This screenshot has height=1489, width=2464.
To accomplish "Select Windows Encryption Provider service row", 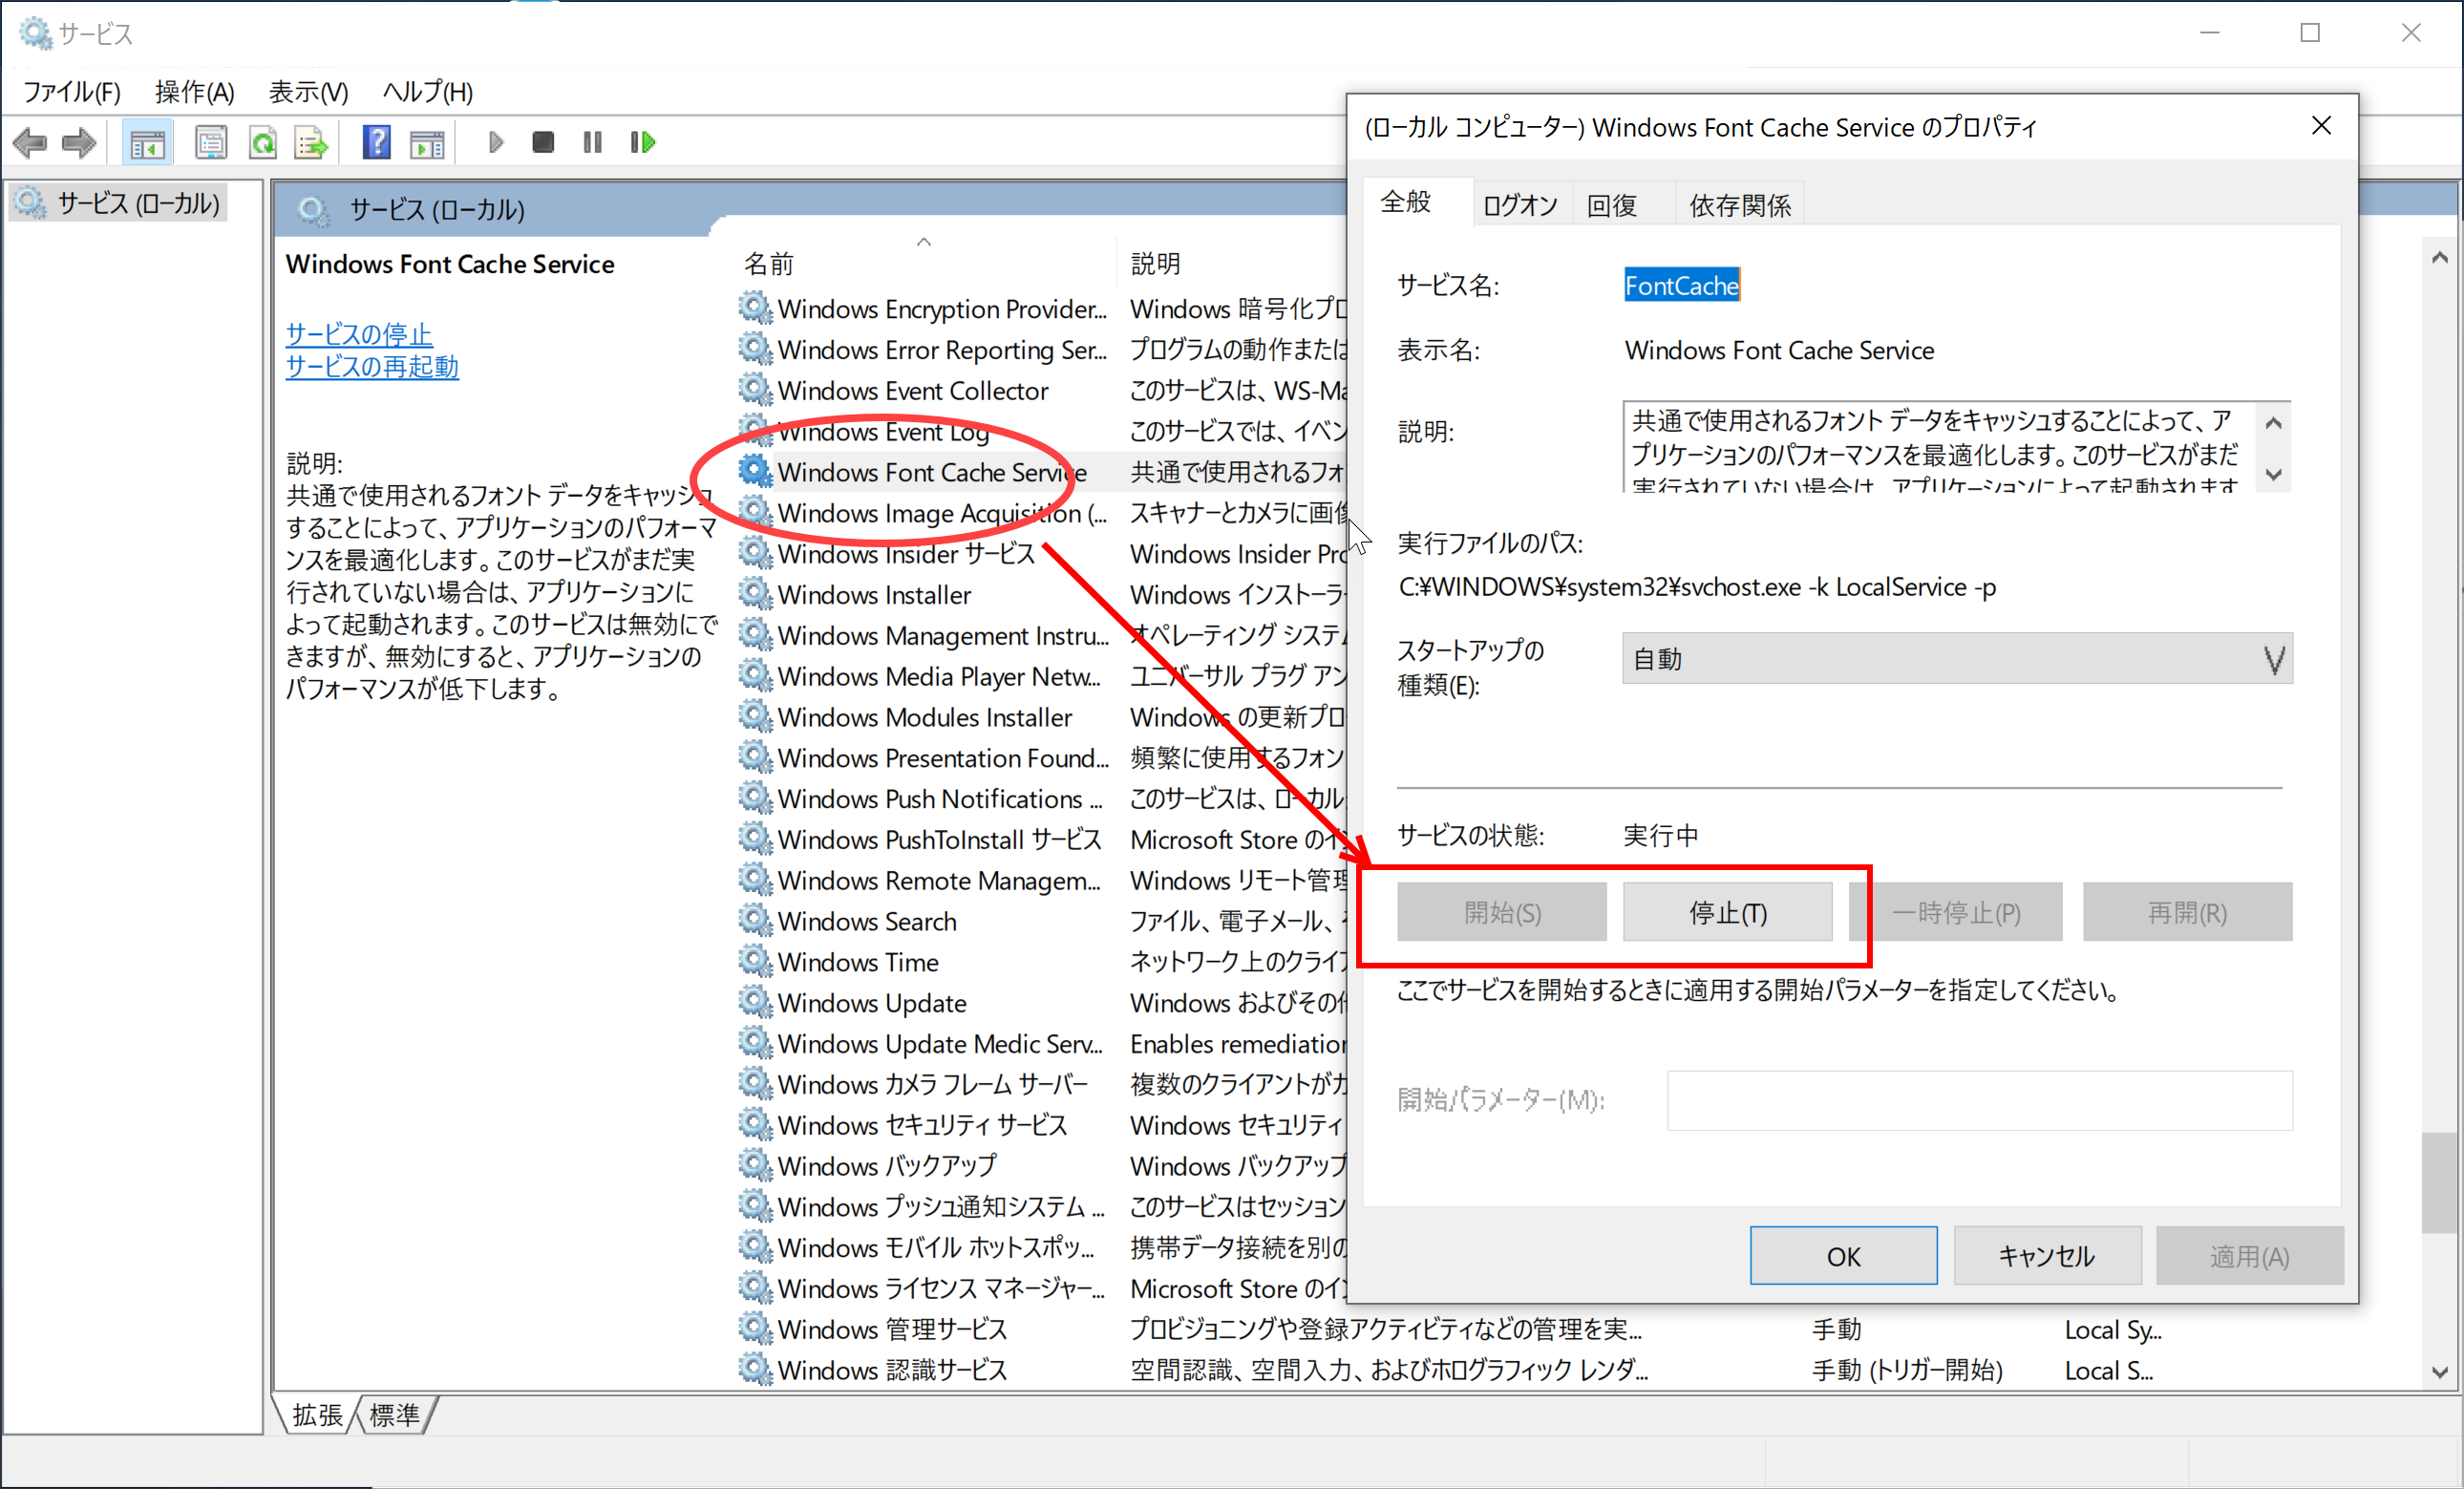I will pyautogui.click(x=942, y=308).
